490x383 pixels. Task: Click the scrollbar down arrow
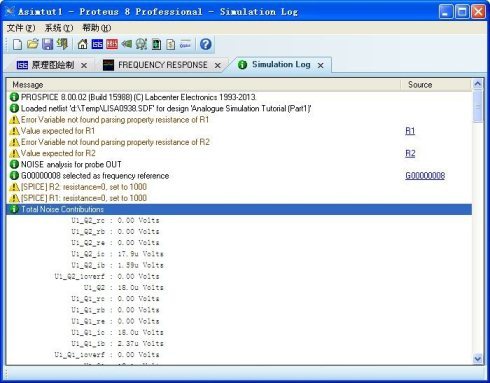(478, 359)
